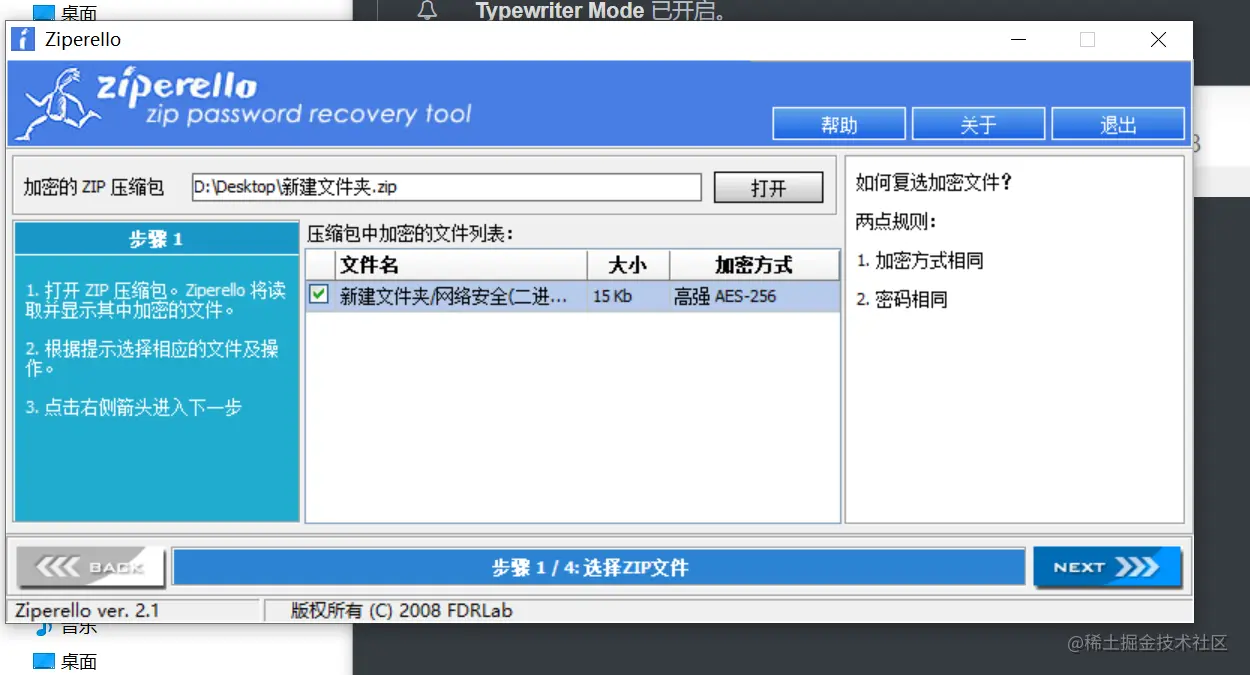Click the bell icon beside Typewriter Mode in background window
Screen dimensions: 1250x675
point(428,11)
